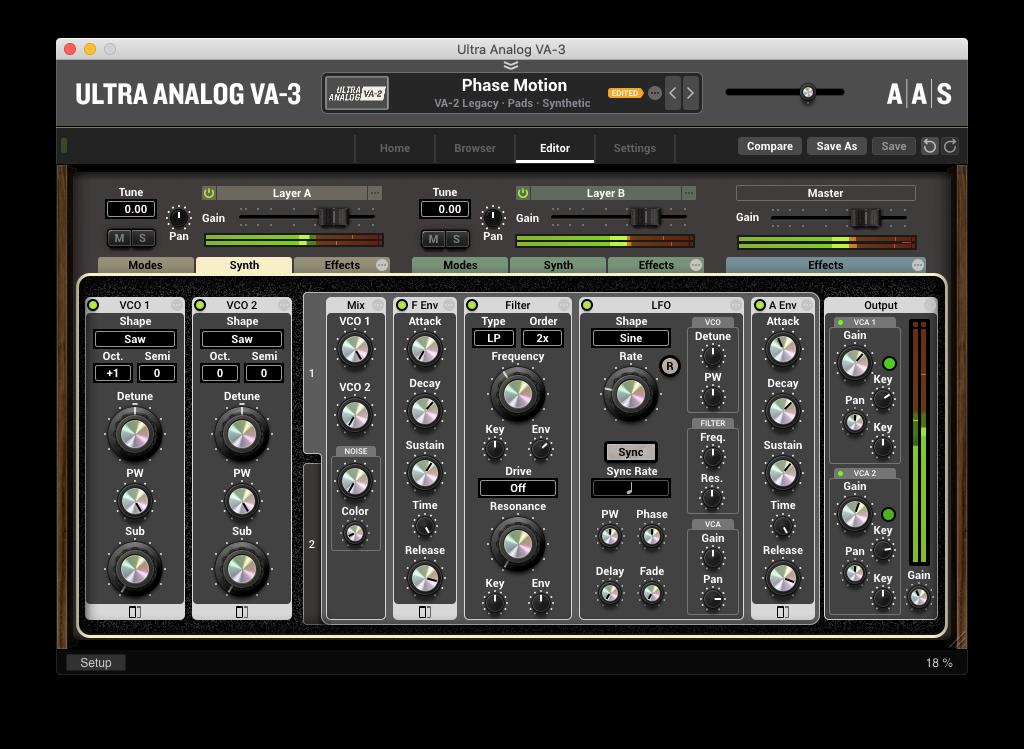Open A Env module options icon
The width and height of the screenshot is (1024, 749).
click(807, 305)
